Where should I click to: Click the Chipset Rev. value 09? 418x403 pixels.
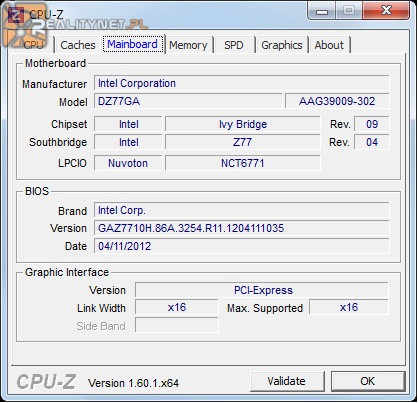[372, 124]
